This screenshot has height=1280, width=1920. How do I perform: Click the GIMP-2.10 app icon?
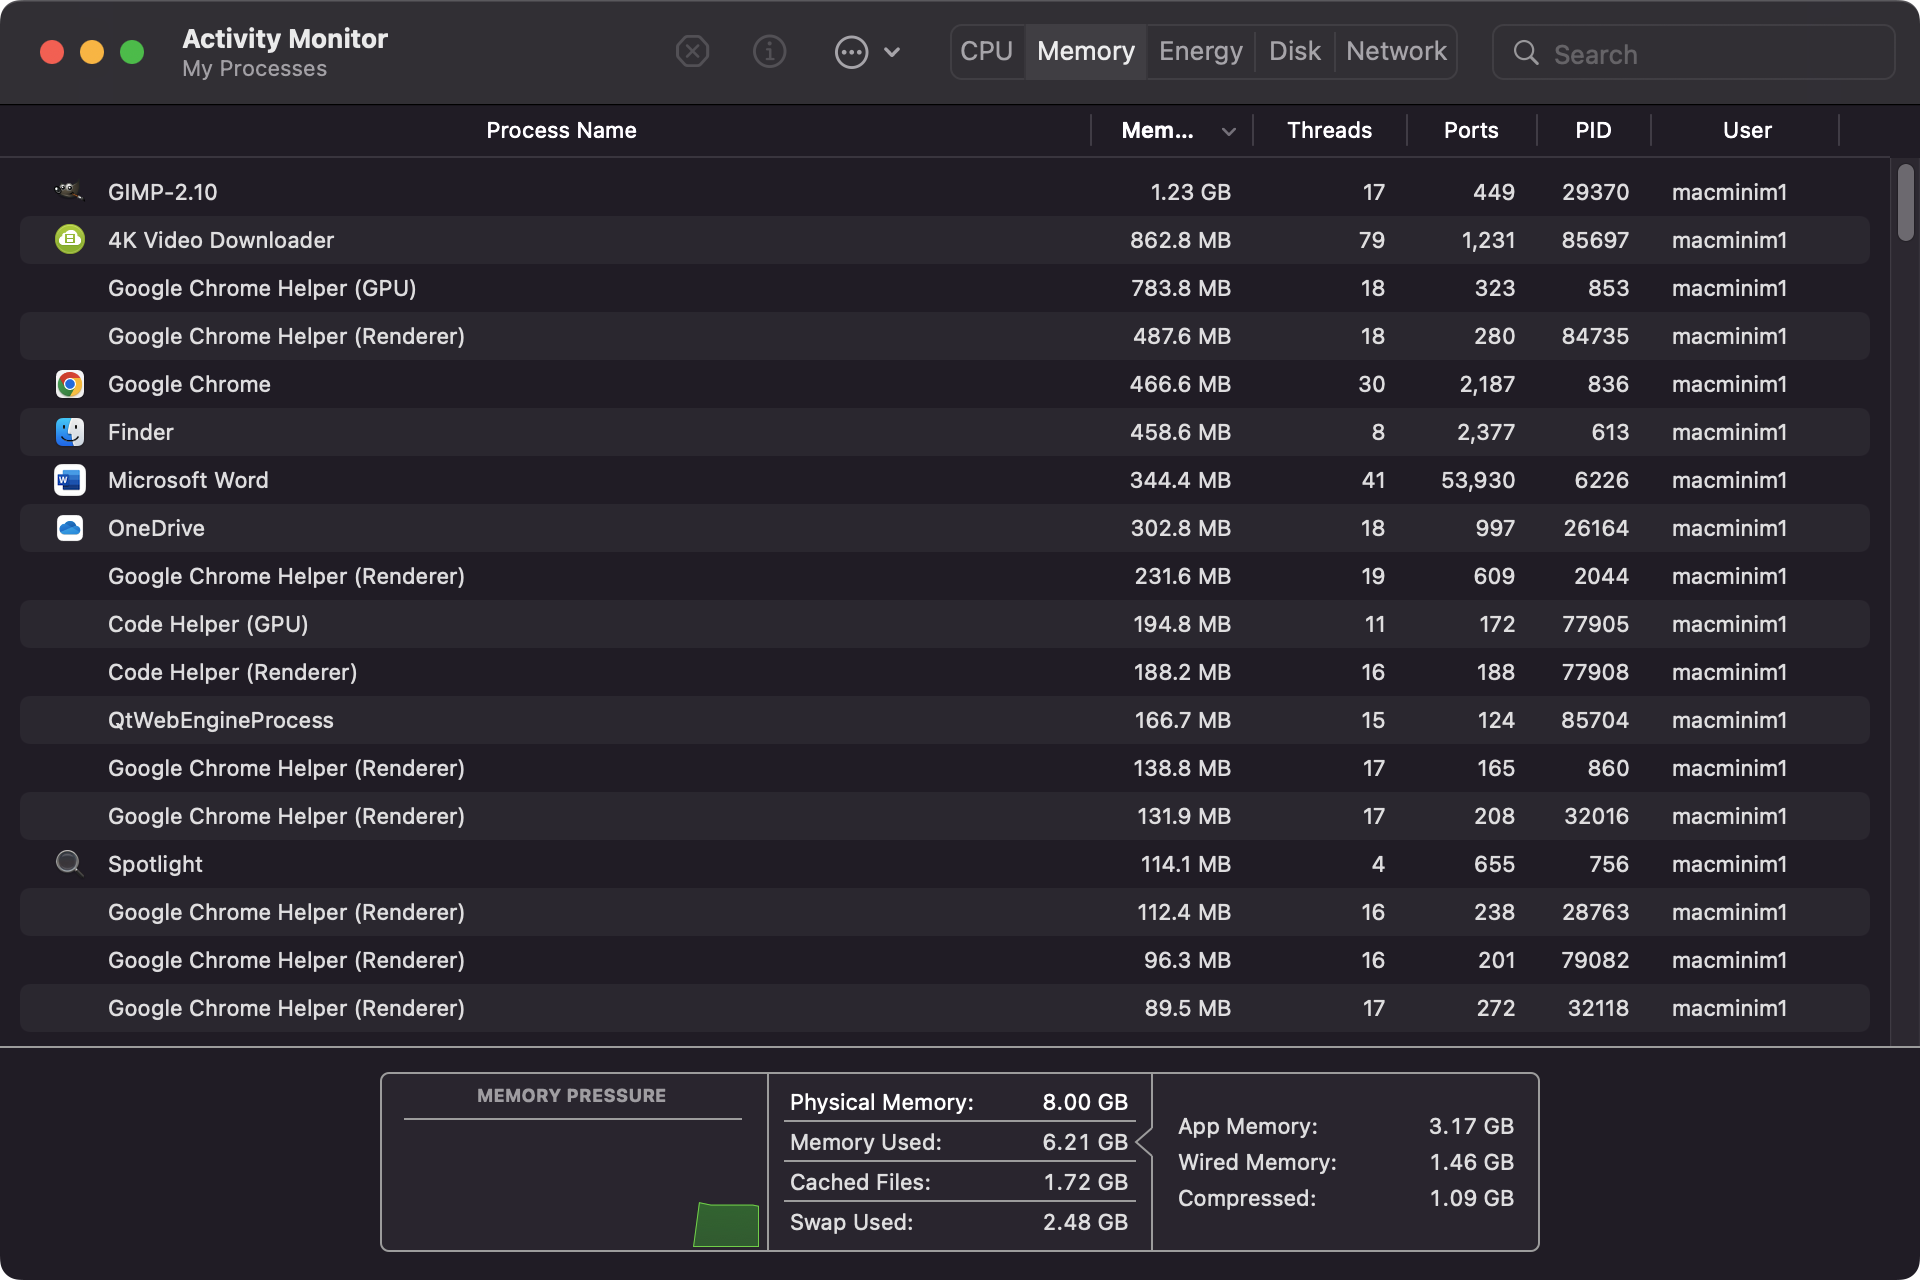pyautogui.click(x=69, y=191)
